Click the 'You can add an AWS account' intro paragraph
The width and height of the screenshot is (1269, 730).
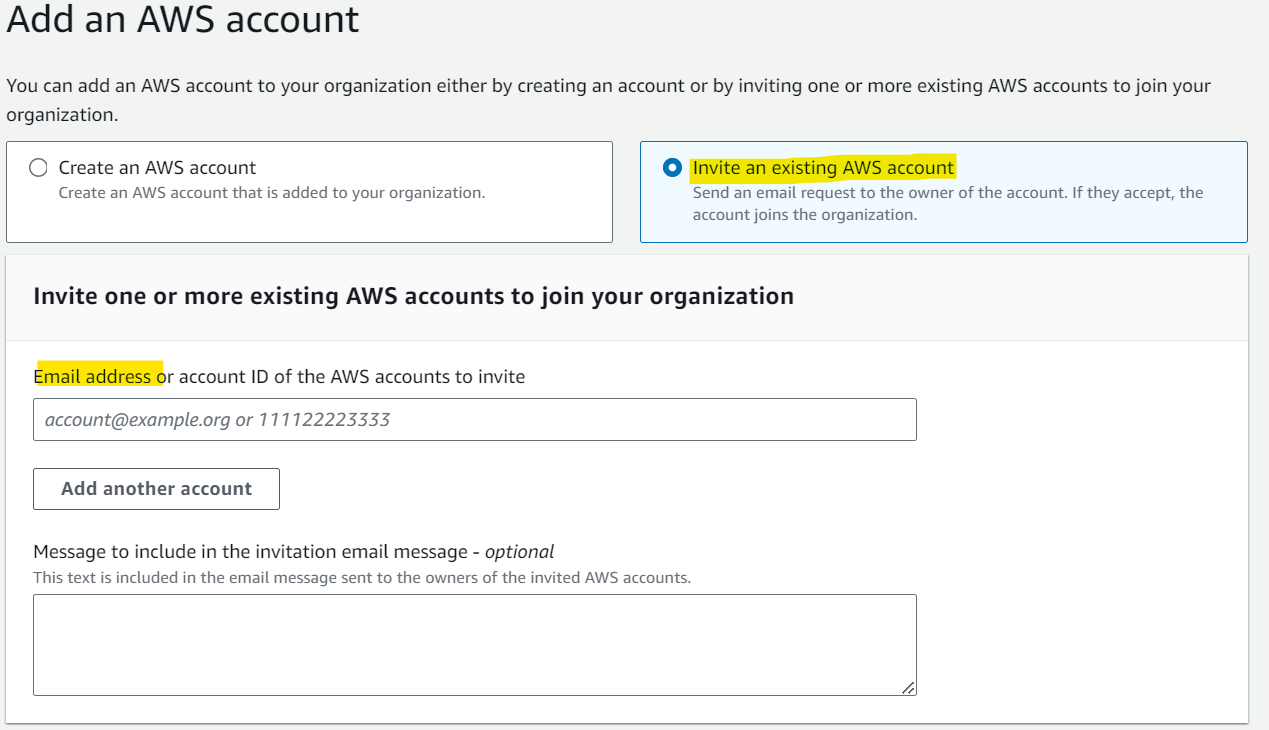(x=608, y=100)
